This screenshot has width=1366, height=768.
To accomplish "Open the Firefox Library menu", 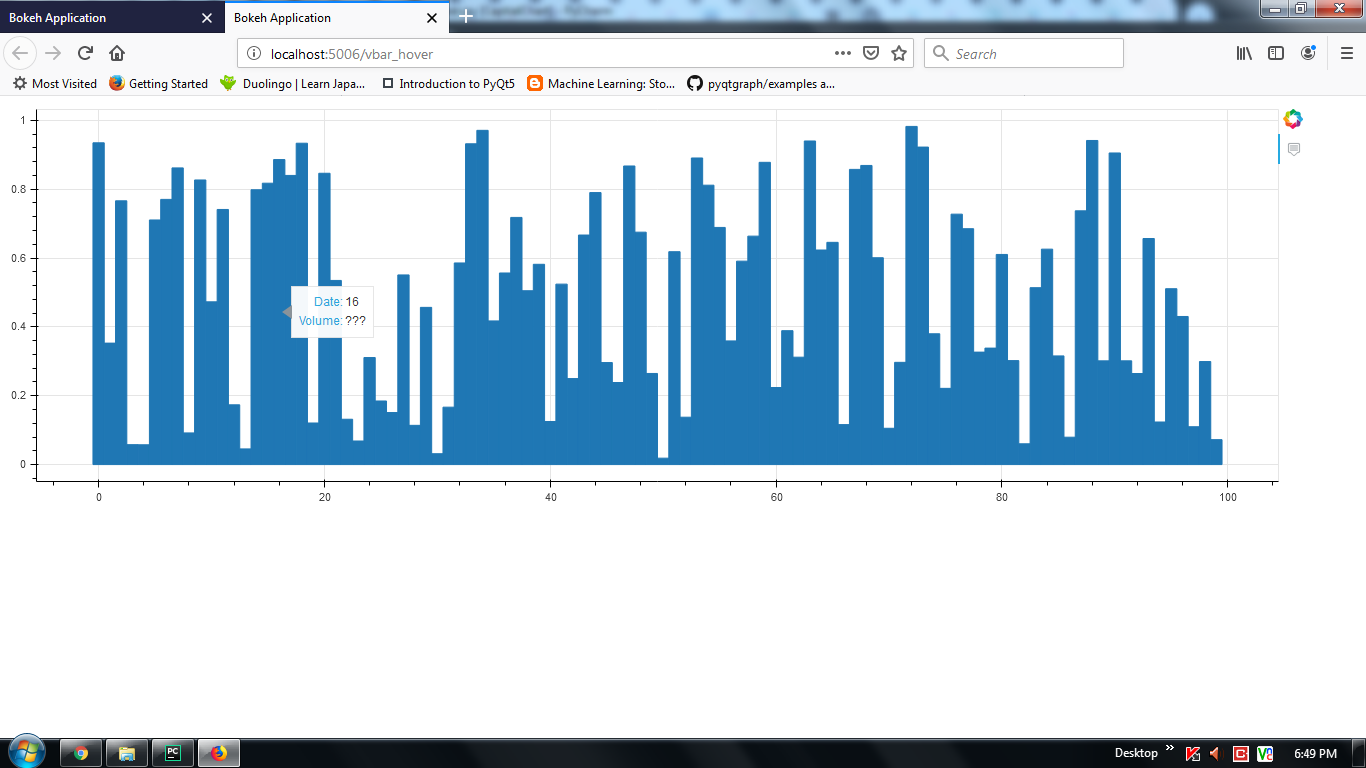I will [1244, 53].
